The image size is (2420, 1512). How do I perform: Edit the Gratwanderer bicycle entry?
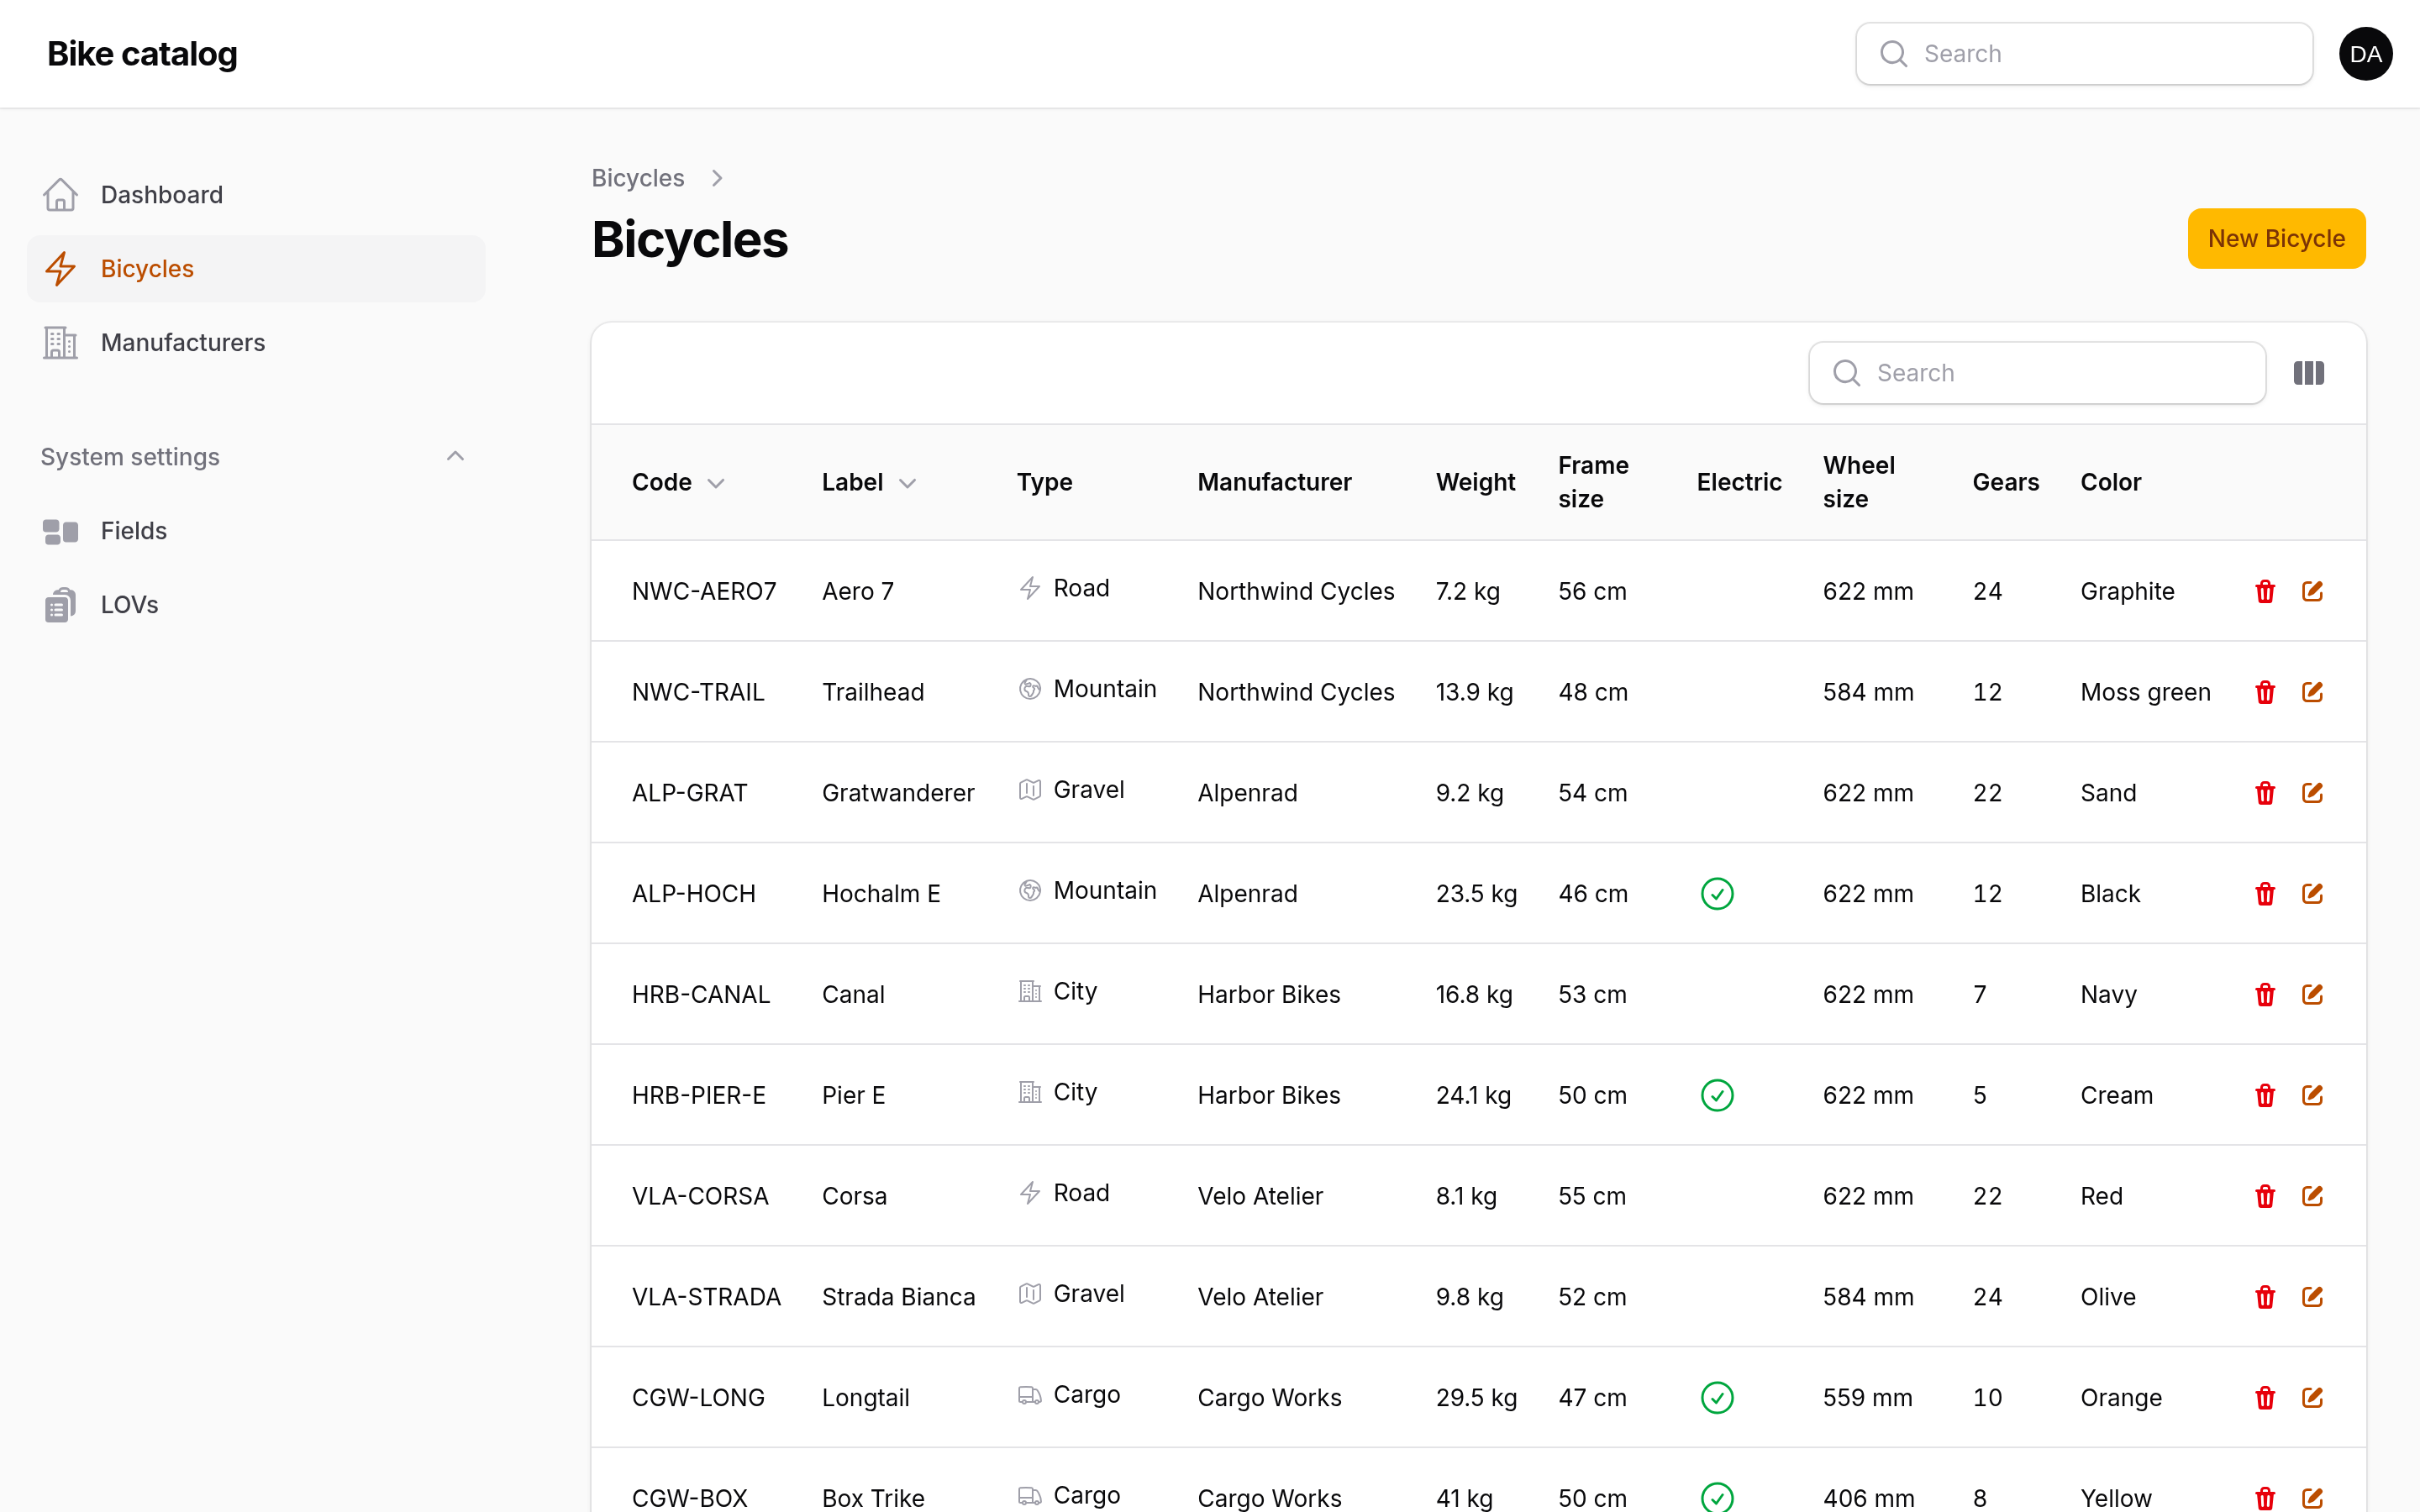2312,793
